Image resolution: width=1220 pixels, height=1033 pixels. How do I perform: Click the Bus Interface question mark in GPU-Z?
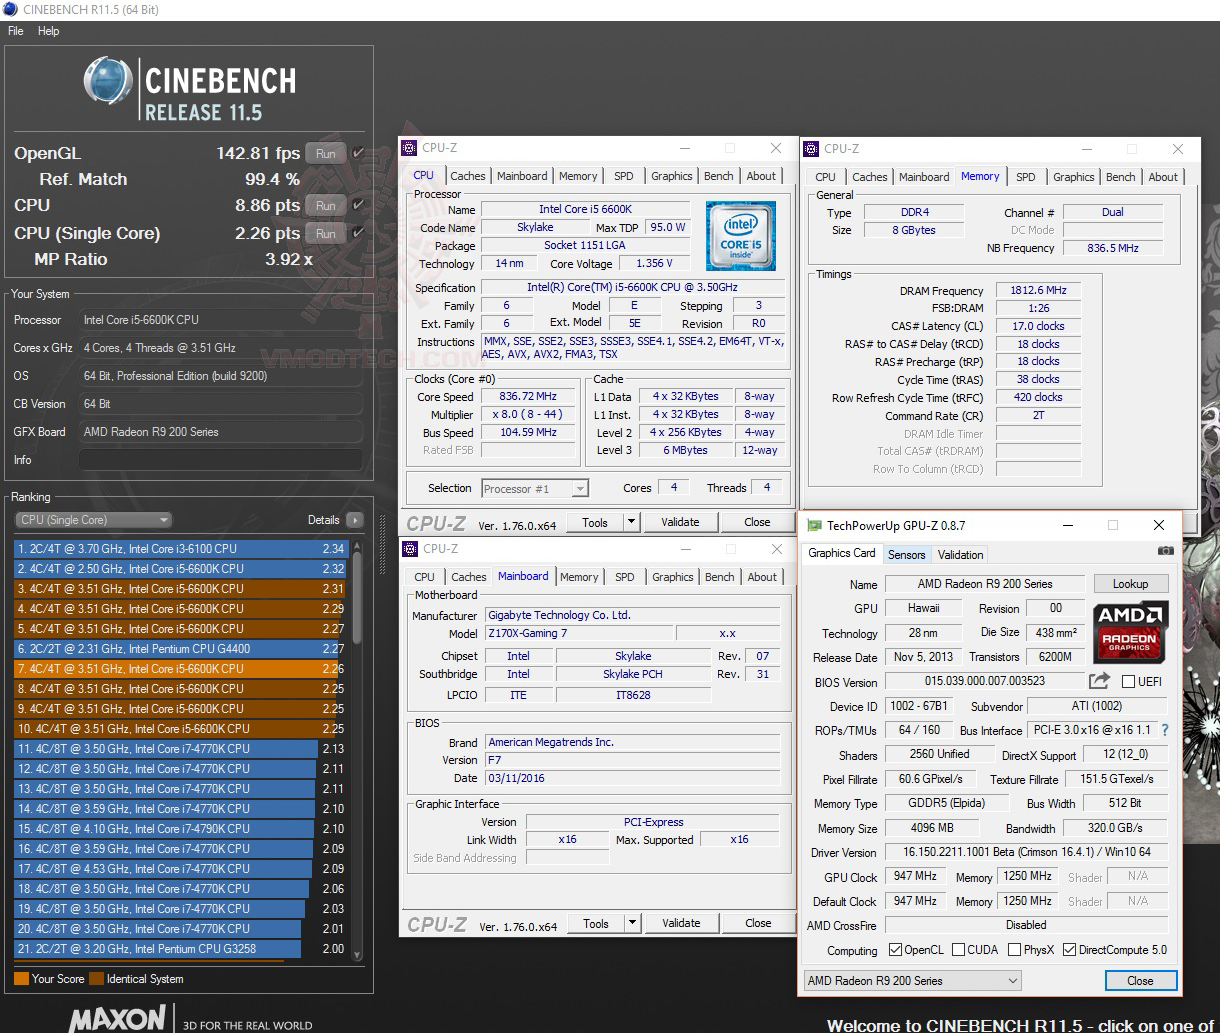click(x=1165, y=730)
